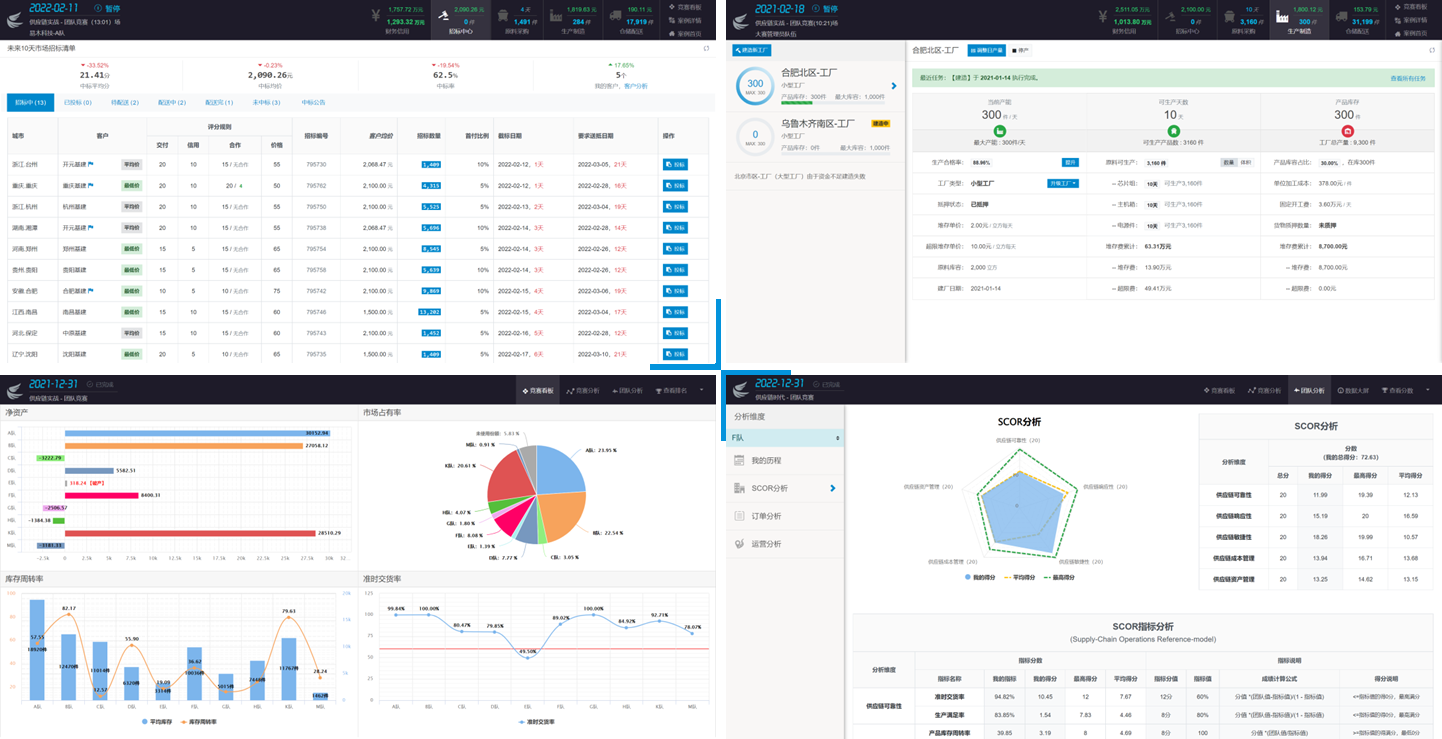Open the F队 team selector dropdown
This screenshot has height=739, width=1442.
pyautogui.click(x=785, y=438)
